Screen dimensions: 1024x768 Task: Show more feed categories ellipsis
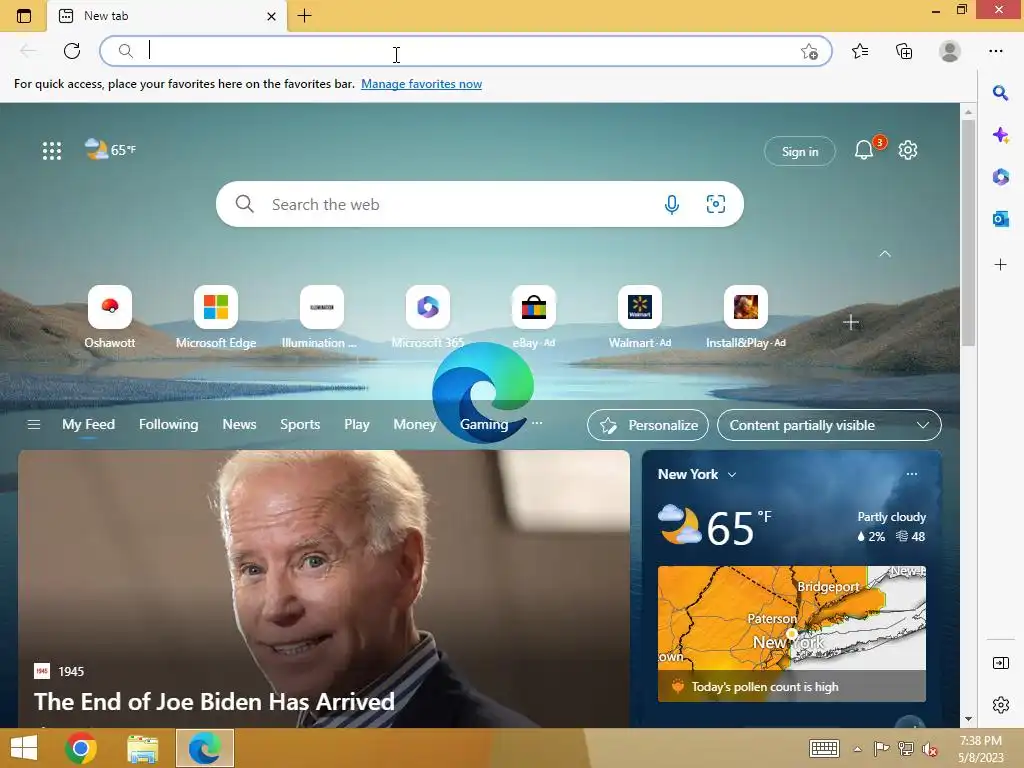[537, 423]
